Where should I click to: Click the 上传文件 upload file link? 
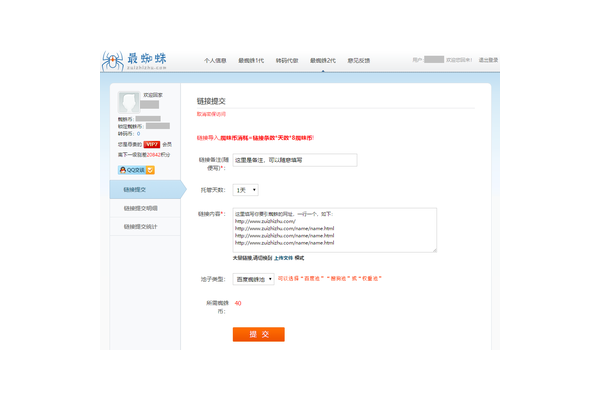click(x=283, y=258)
